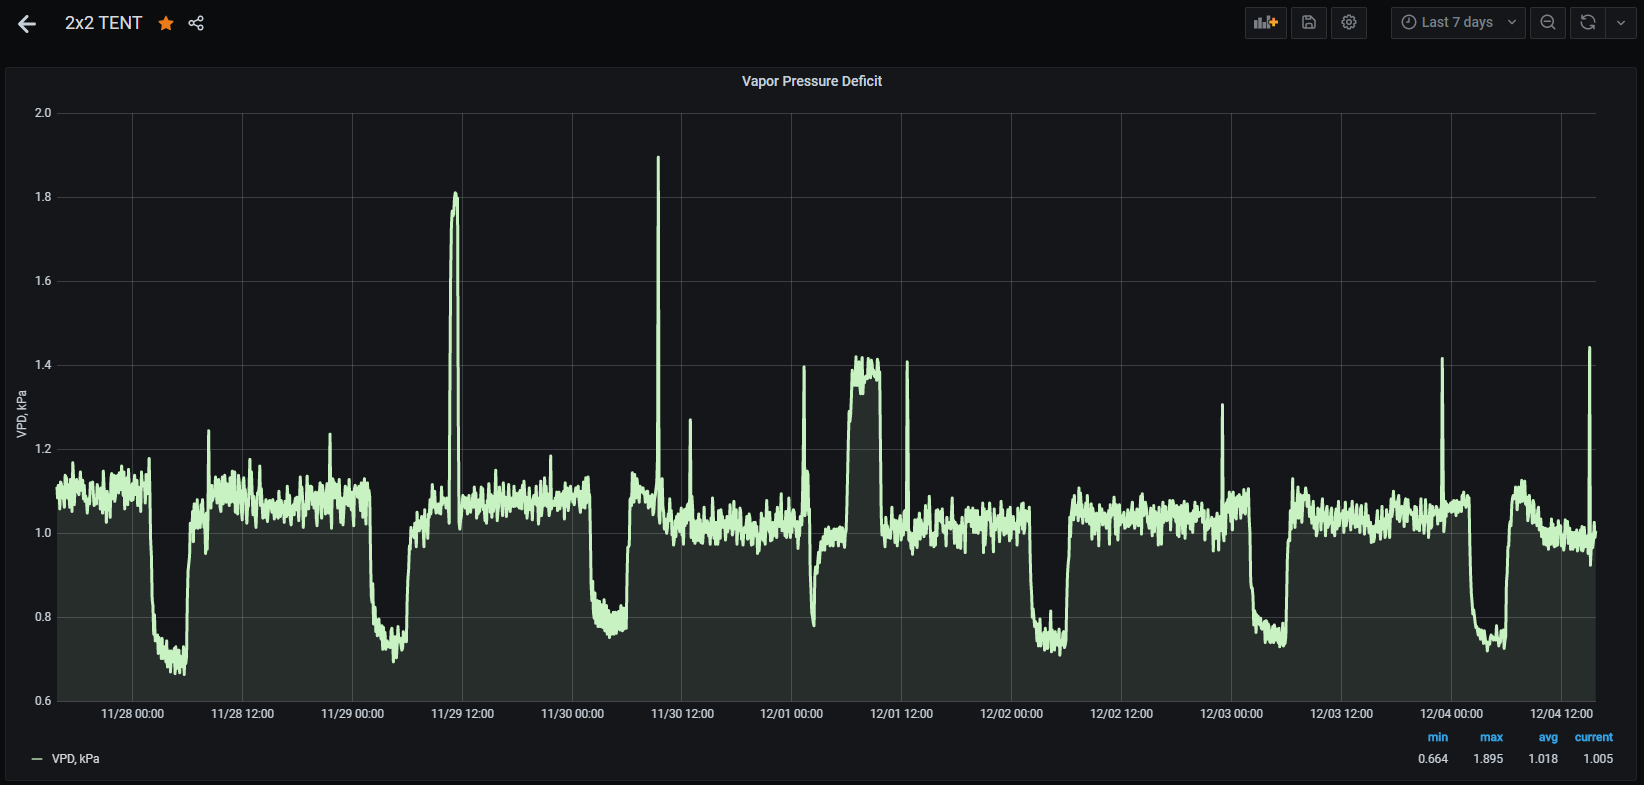The height and width of the screenshot is (785, 1644).
Task: Click the 0.664 min value
Action: click(1433, 759)
